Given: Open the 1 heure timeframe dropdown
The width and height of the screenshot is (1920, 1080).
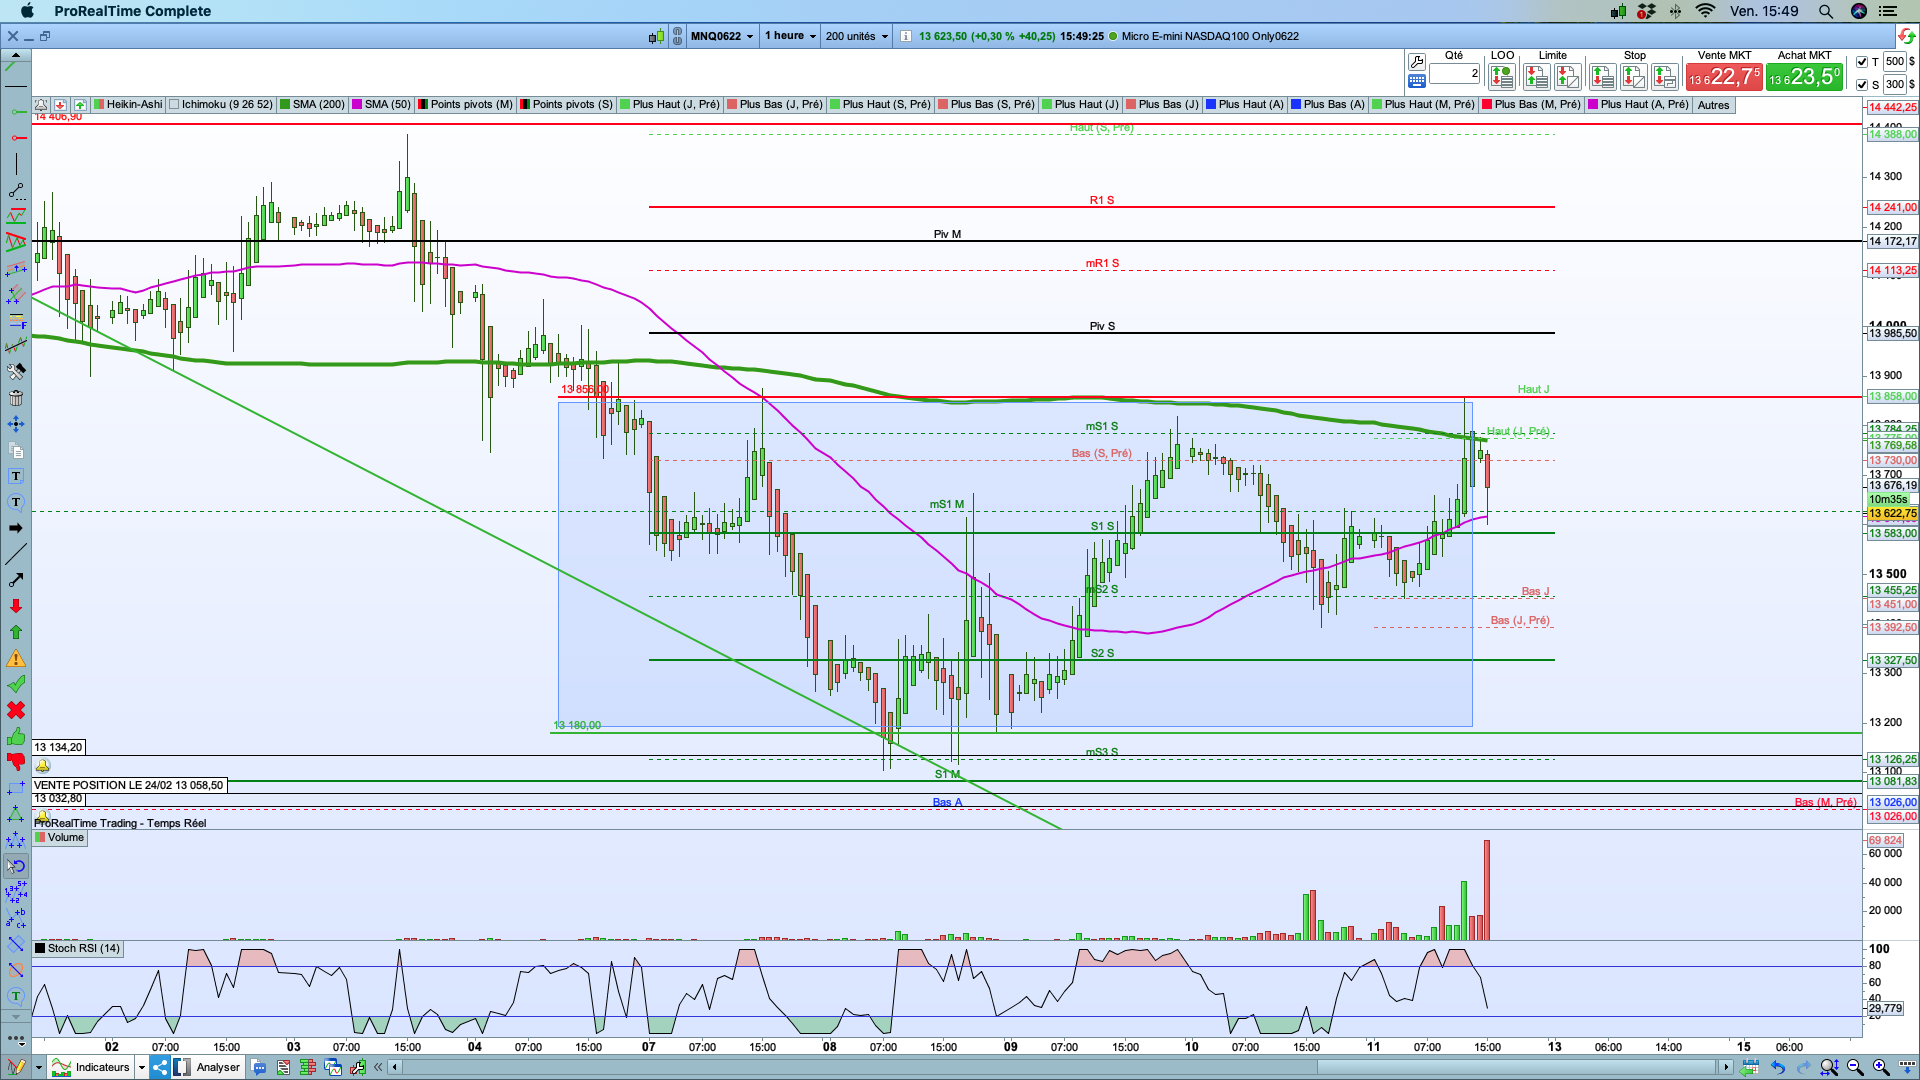Looking at the screenshot, I should 790,36.
